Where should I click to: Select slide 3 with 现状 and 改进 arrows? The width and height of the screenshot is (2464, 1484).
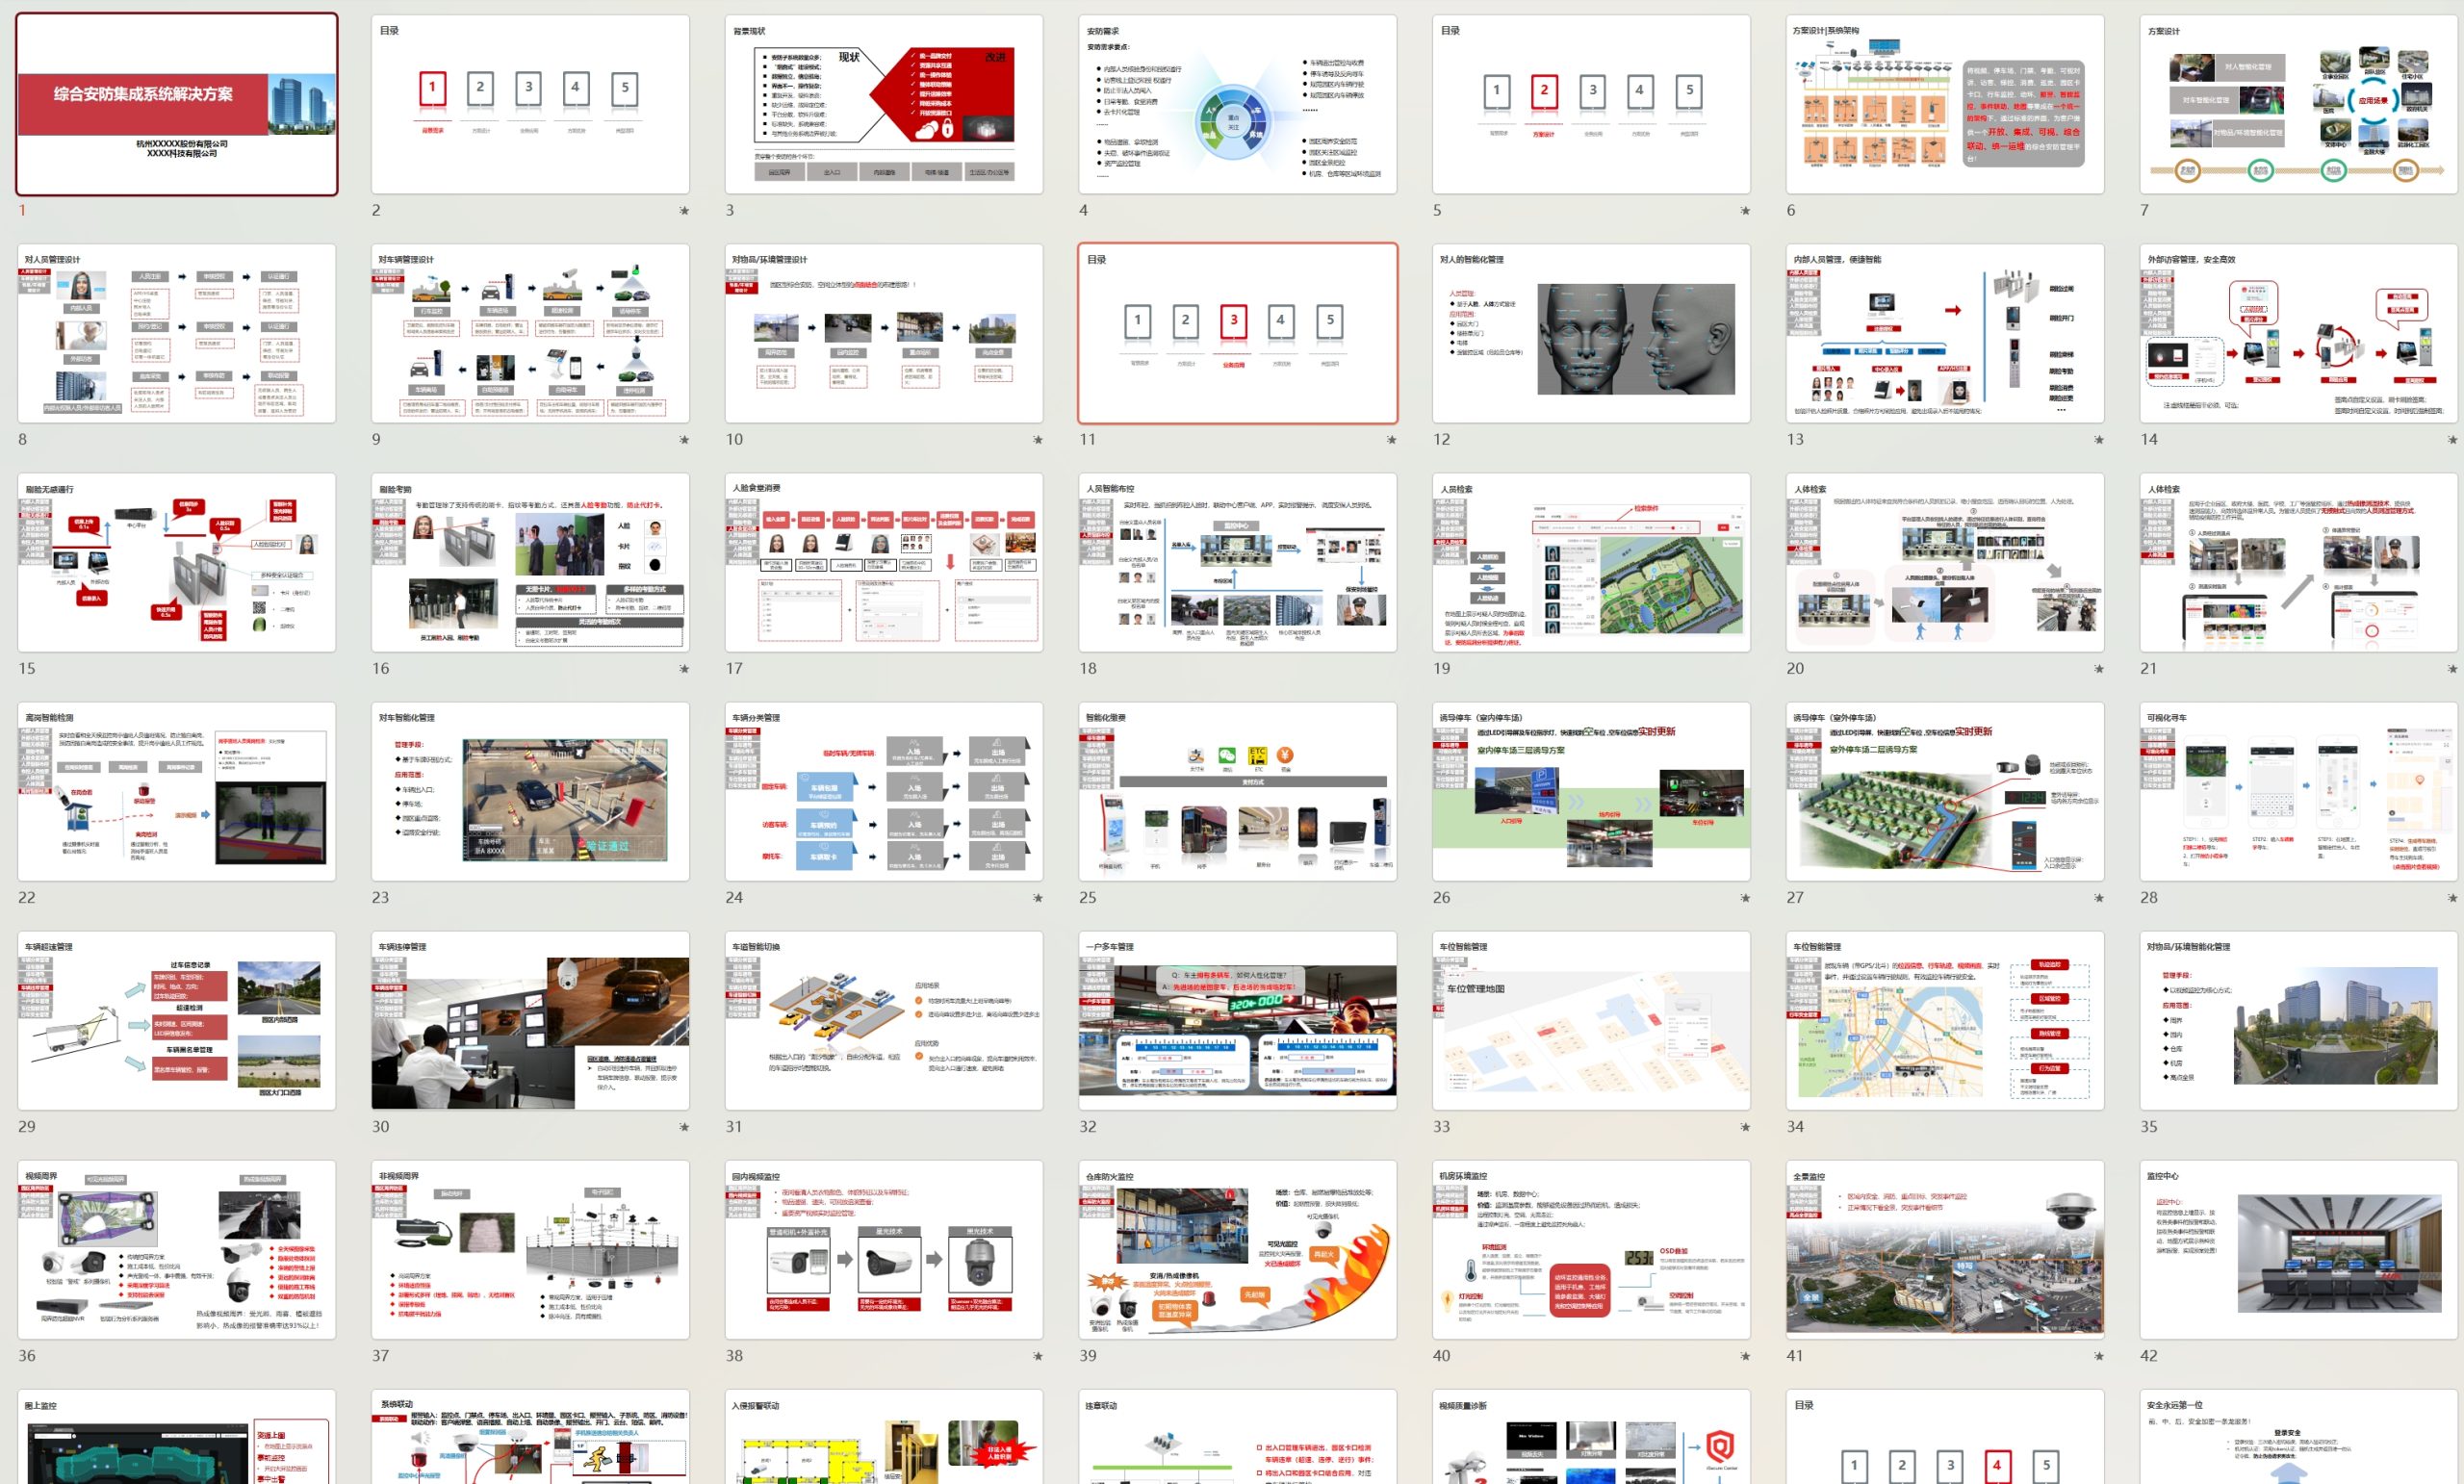click(x=884, y=104)
